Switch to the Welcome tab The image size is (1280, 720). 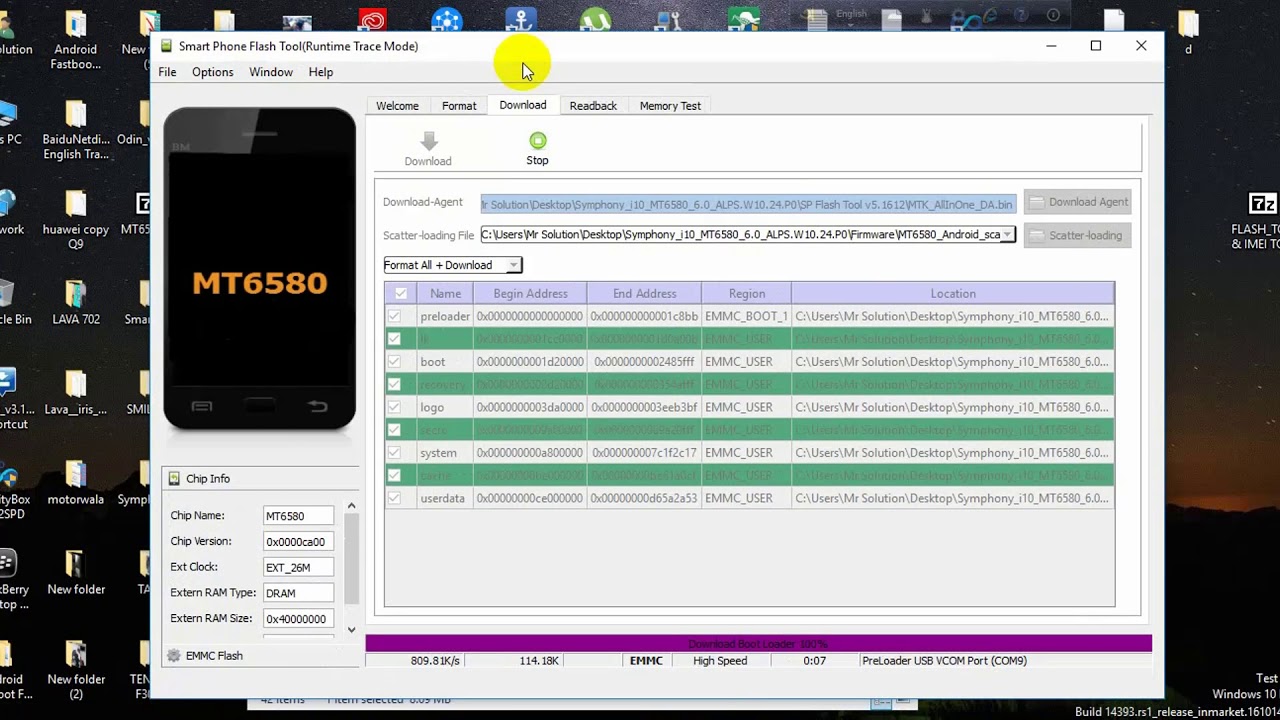(x=397, y=106)
